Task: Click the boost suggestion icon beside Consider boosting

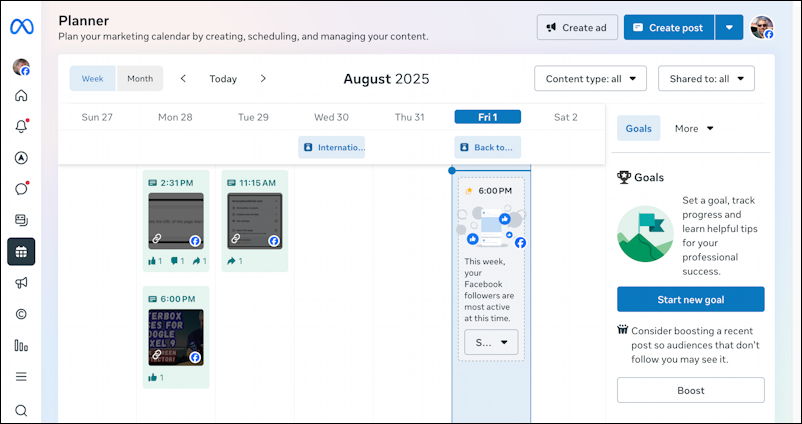Action: [x=622, y=329]
